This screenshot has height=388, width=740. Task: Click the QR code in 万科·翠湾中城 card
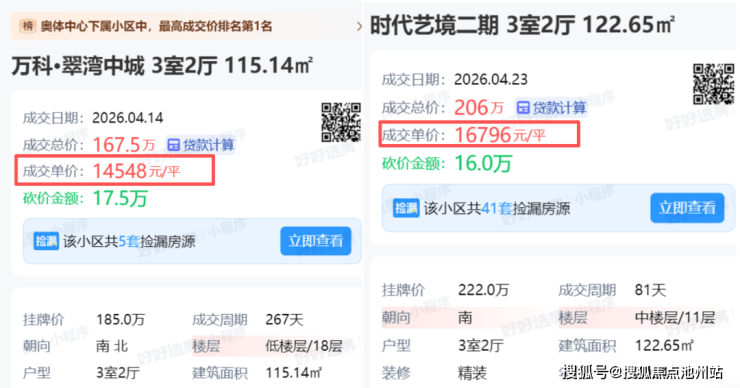click(341, 122)
